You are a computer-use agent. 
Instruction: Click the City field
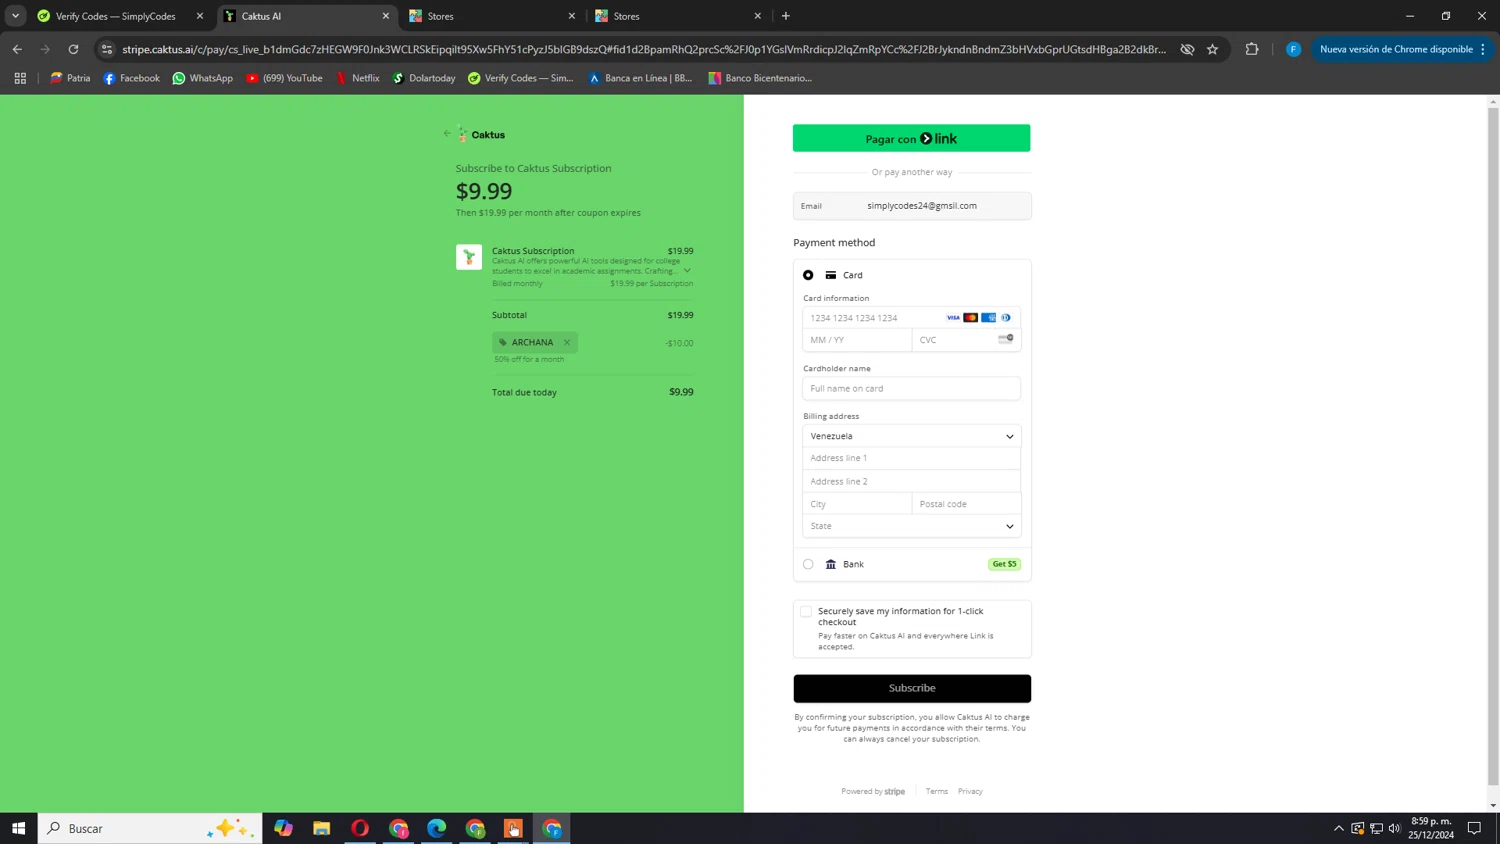click(857, 504)
